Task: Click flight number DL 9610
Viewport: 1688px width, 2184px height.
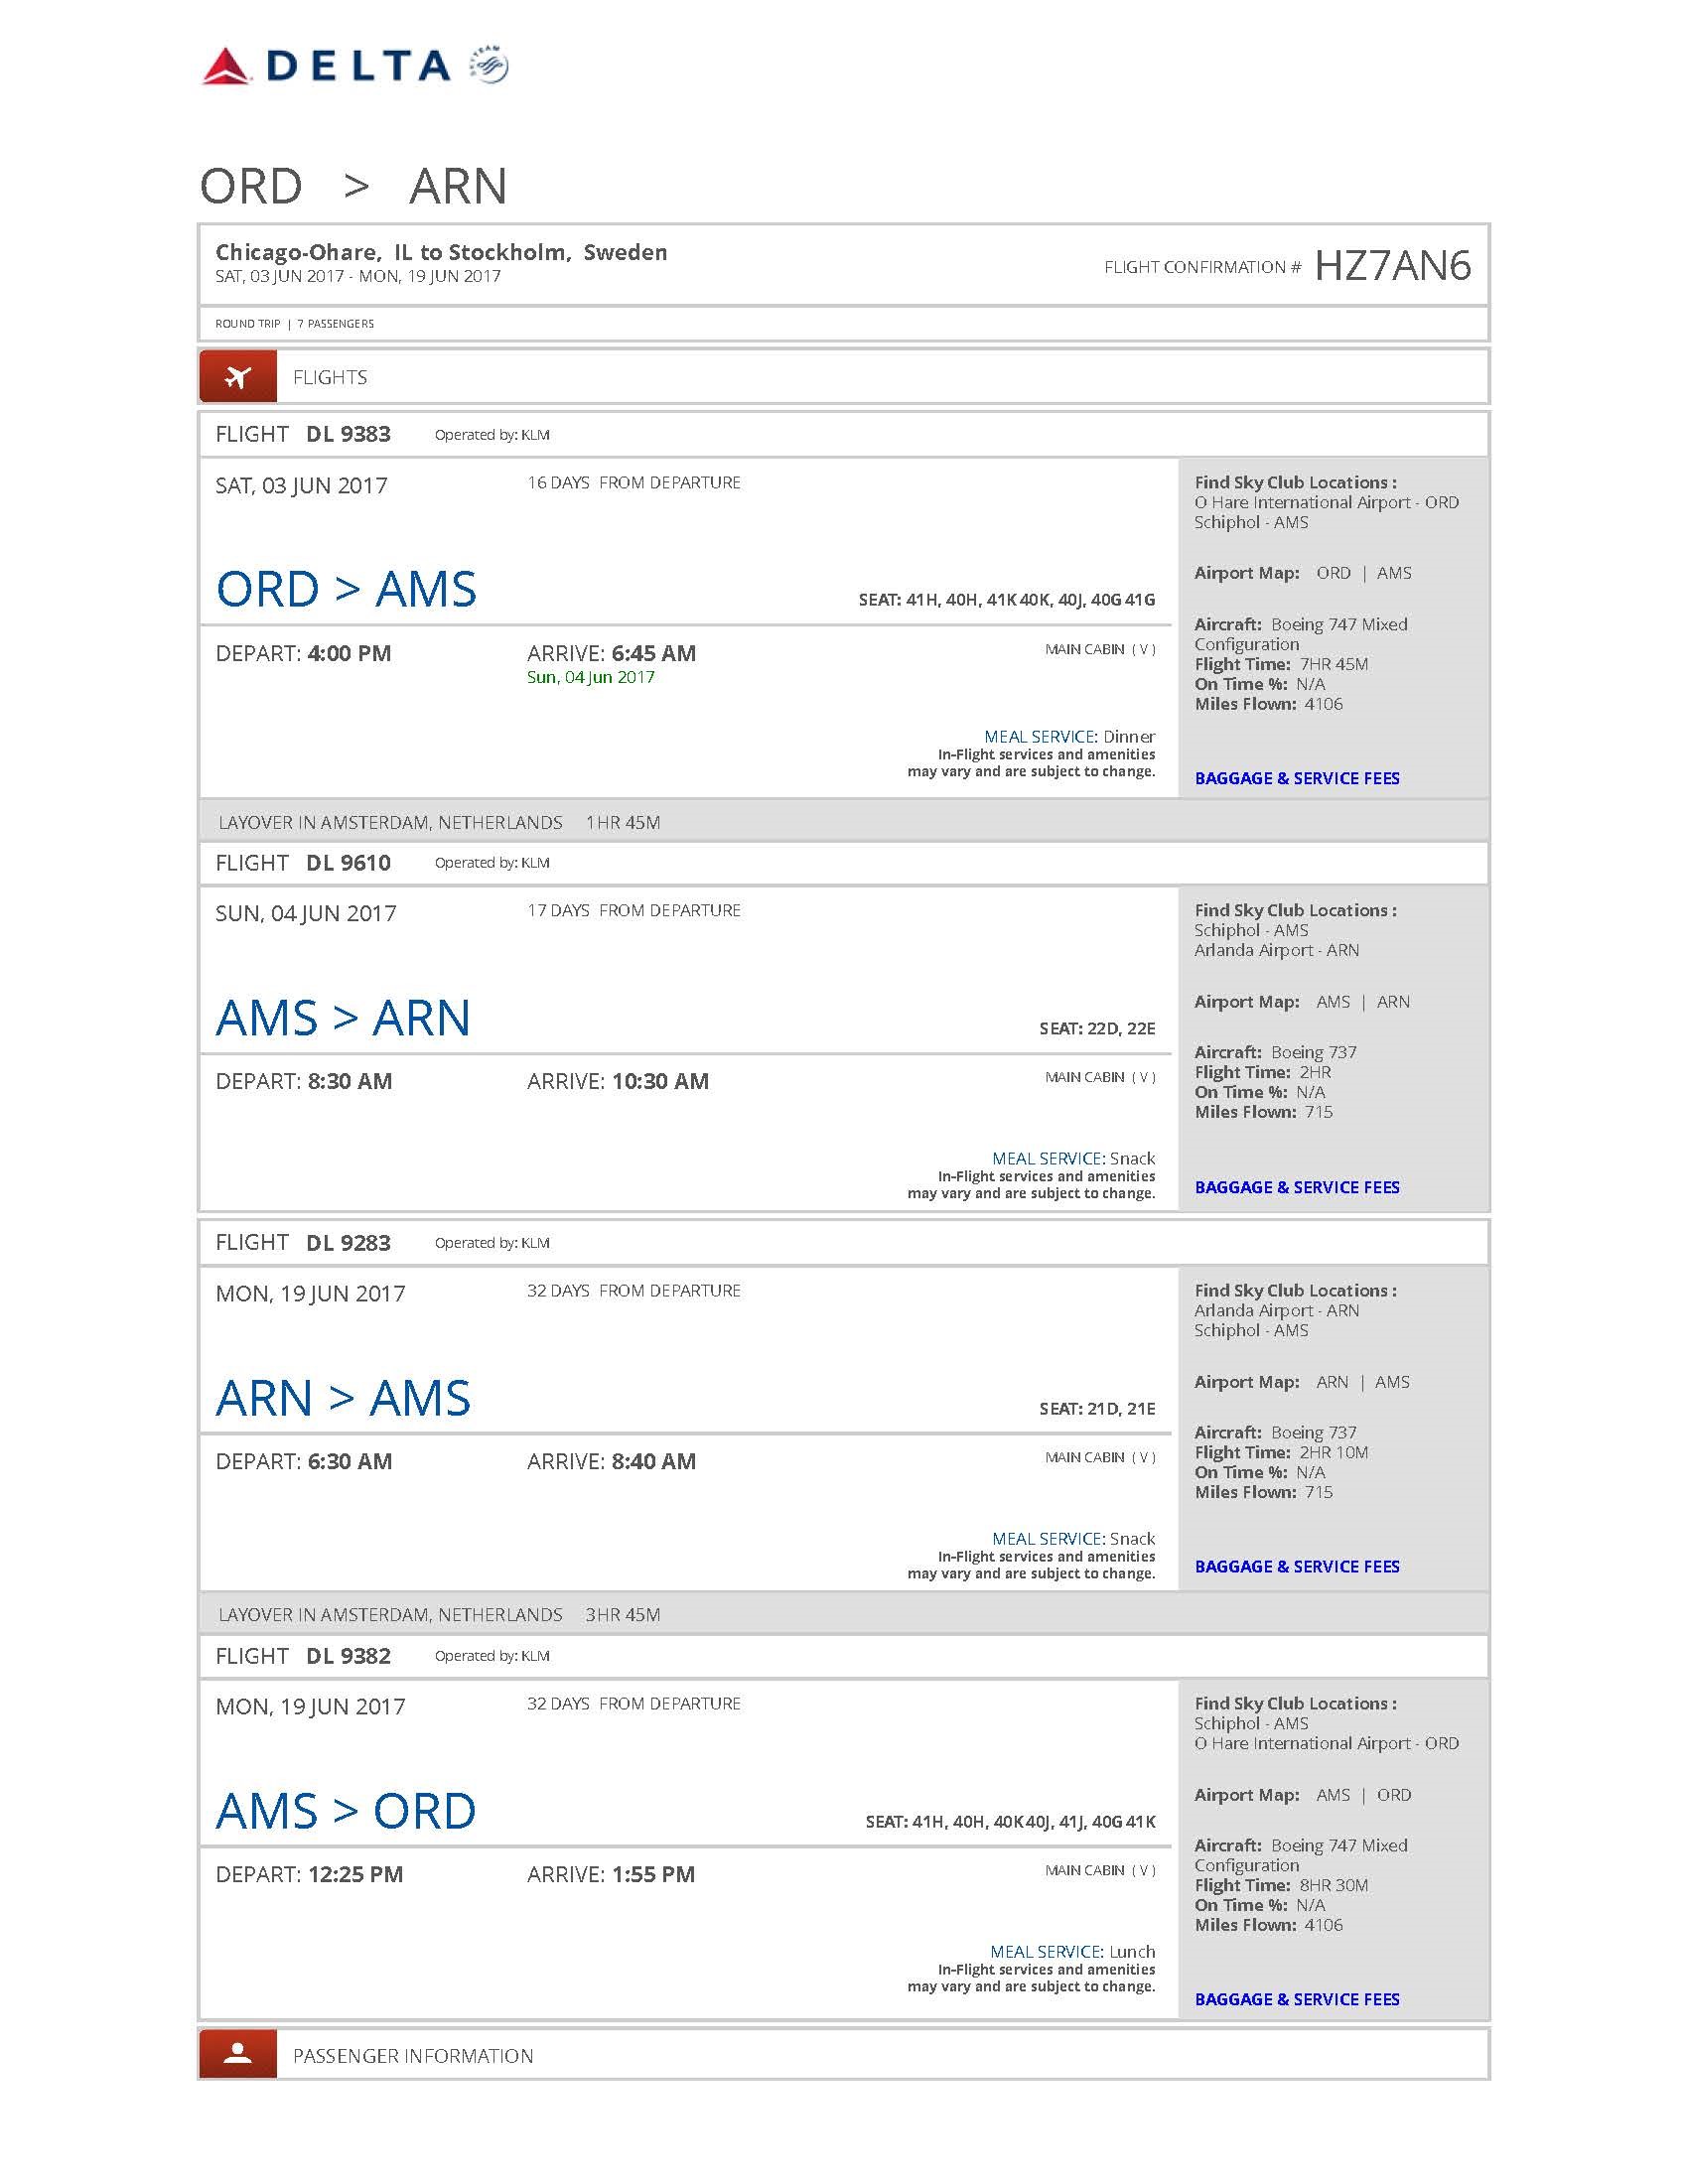Action: click(349, 862)
